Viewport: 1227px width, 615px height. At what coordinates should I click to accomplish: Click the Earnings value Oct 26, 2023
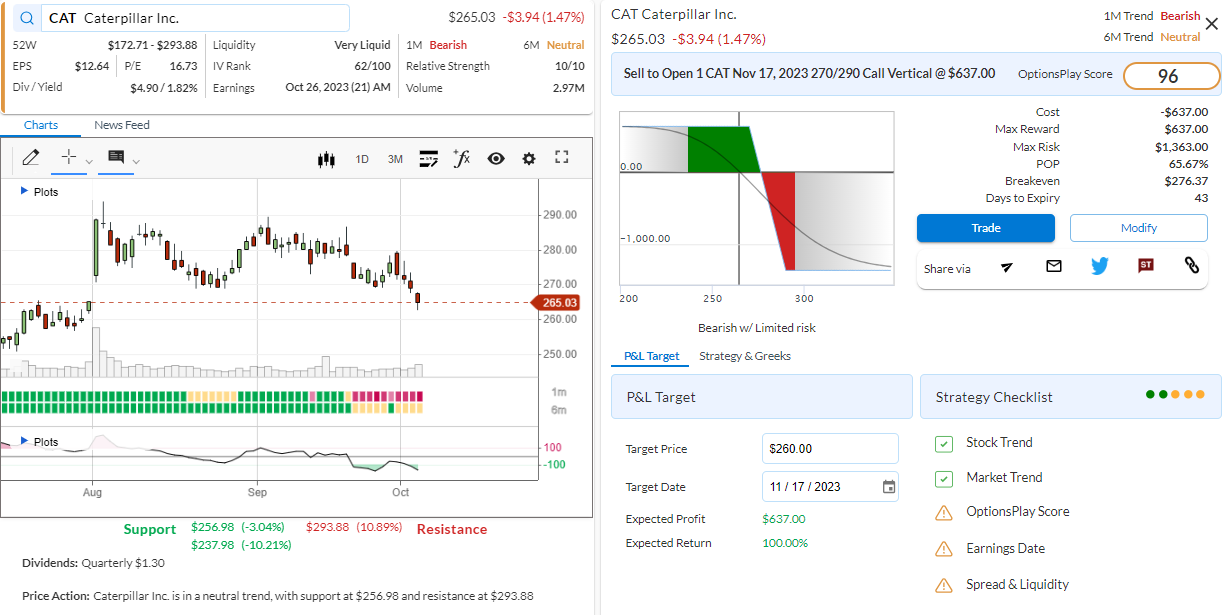coord(337,88)
